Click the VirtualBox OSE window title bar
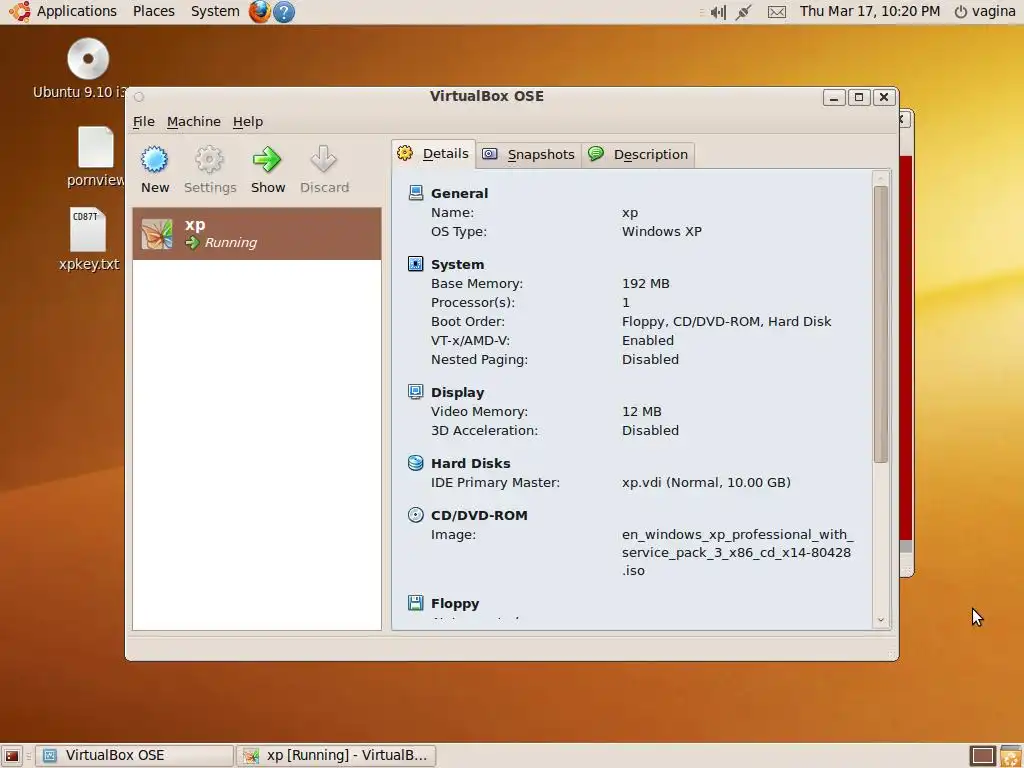This screenshot has height=768, width=1024. tap(487, 97)
